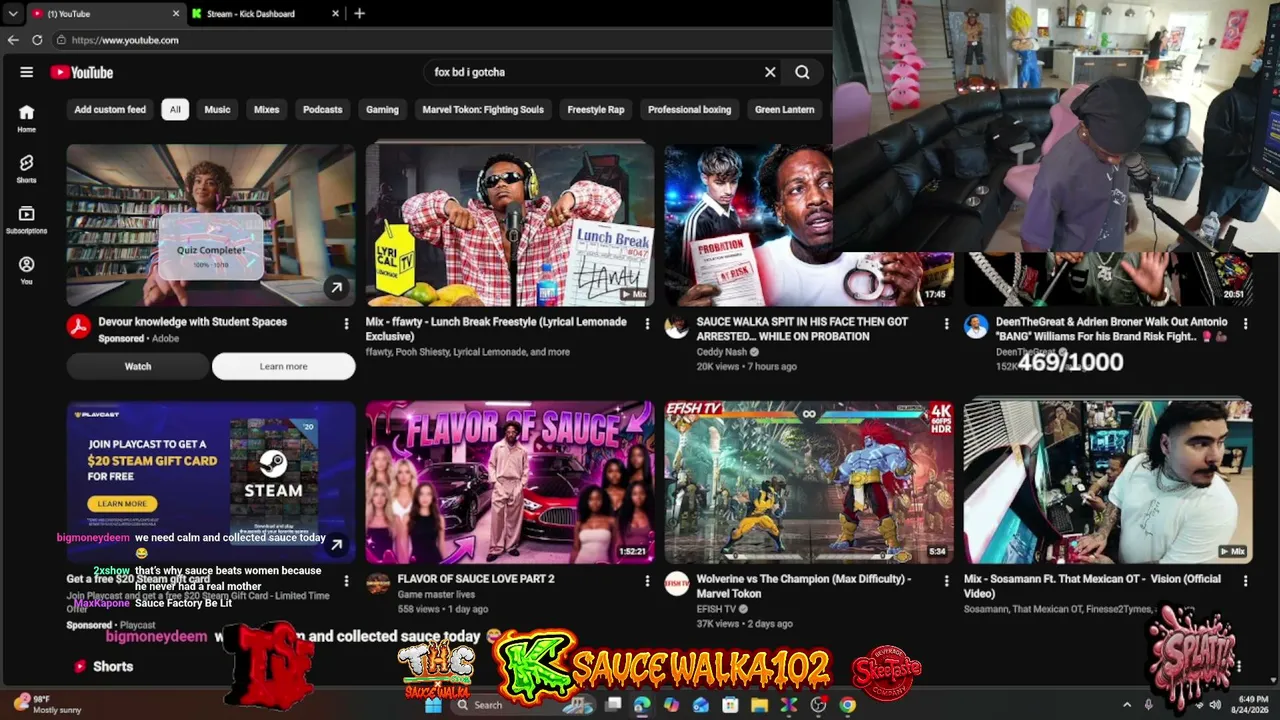The width and height of the screenshot is (1280, 720).
Task: Open the YouTube guide hamburger menu
Action: click(27, 72)
